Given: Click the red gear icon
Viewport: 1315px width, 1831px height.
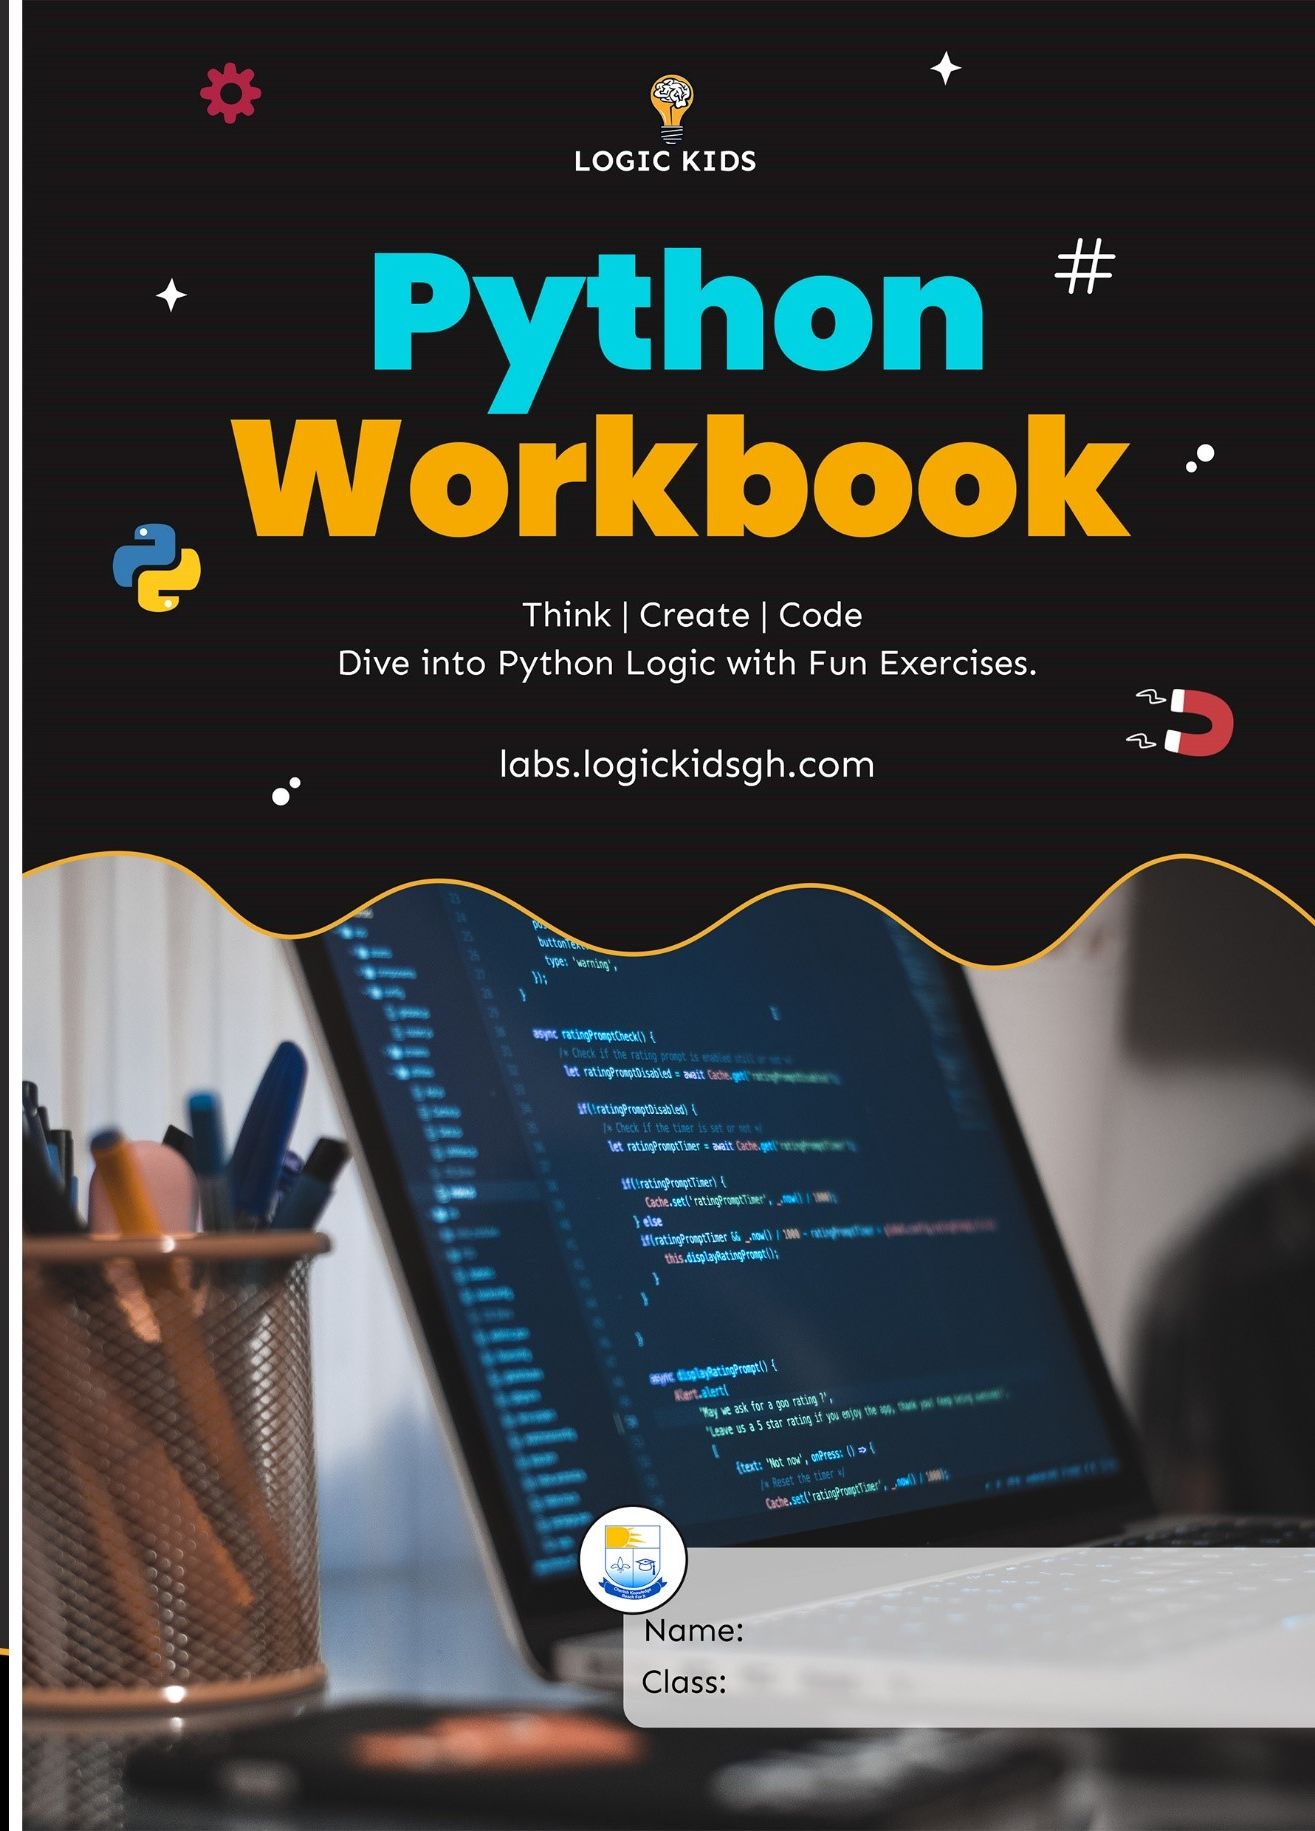Looking at the screenshot, I should (x=230, y=94).
